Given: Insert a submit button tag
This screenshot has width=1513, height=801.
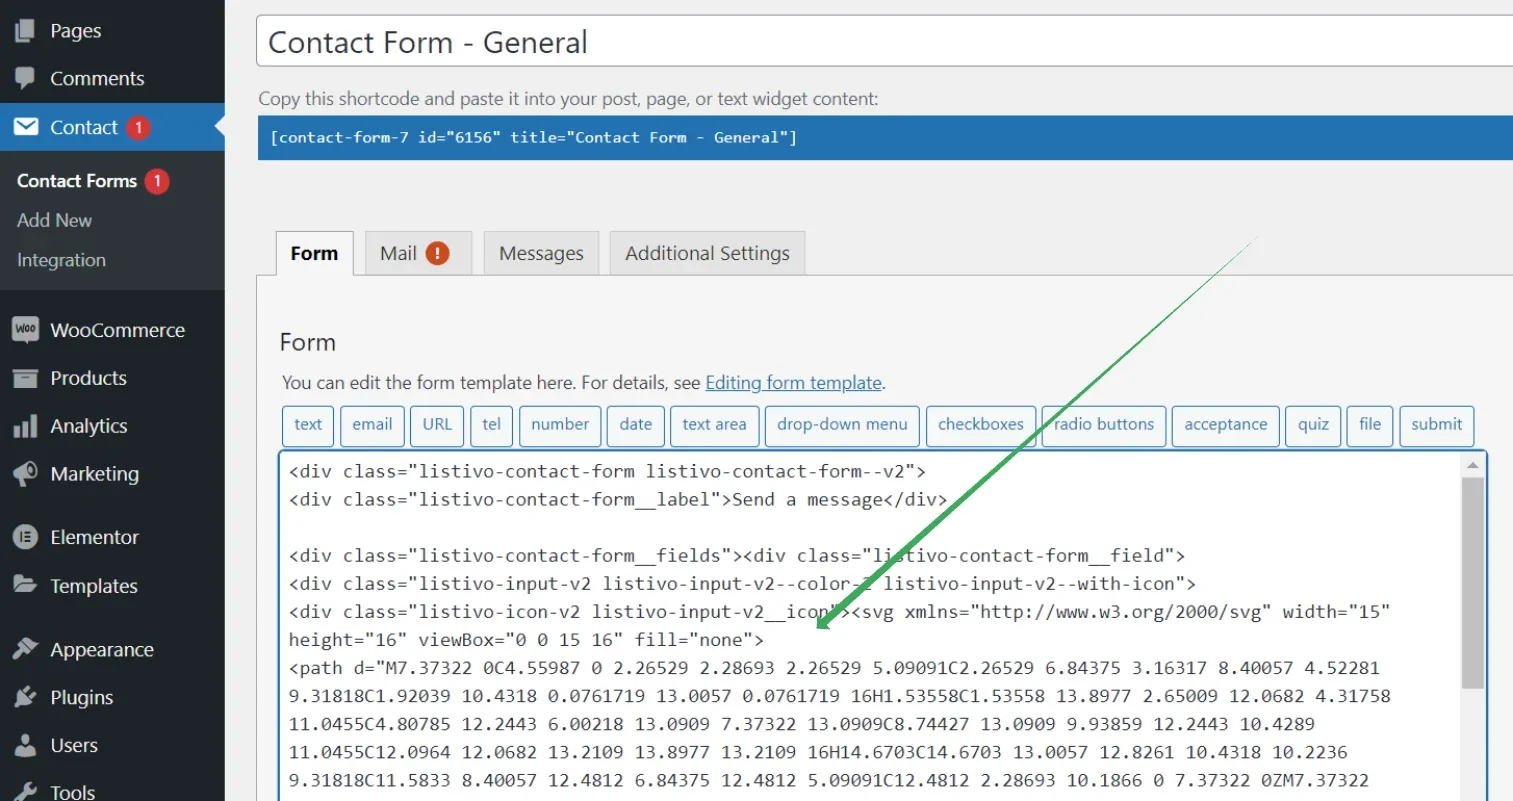Looking at the screenshot, I should (1437, 425).
